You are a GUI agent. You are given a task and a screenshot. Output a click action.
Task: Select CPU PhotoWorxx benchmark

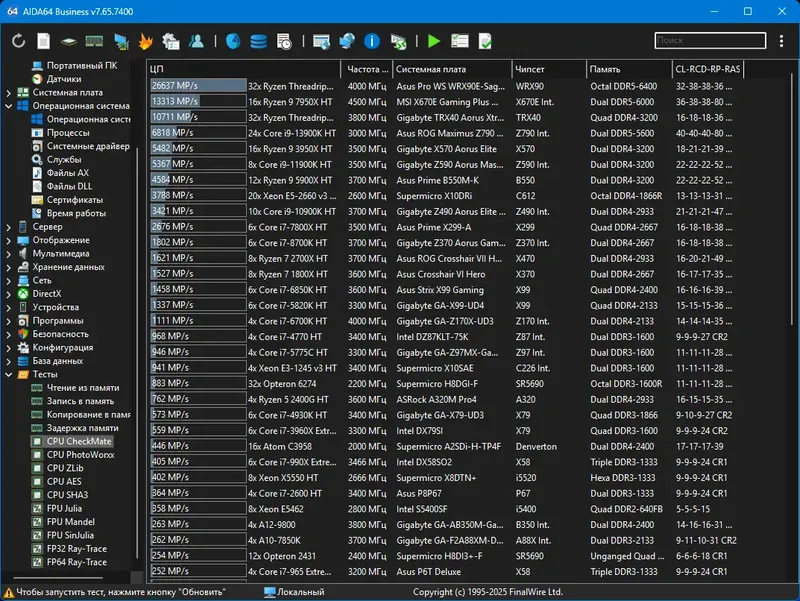[81, 455]
